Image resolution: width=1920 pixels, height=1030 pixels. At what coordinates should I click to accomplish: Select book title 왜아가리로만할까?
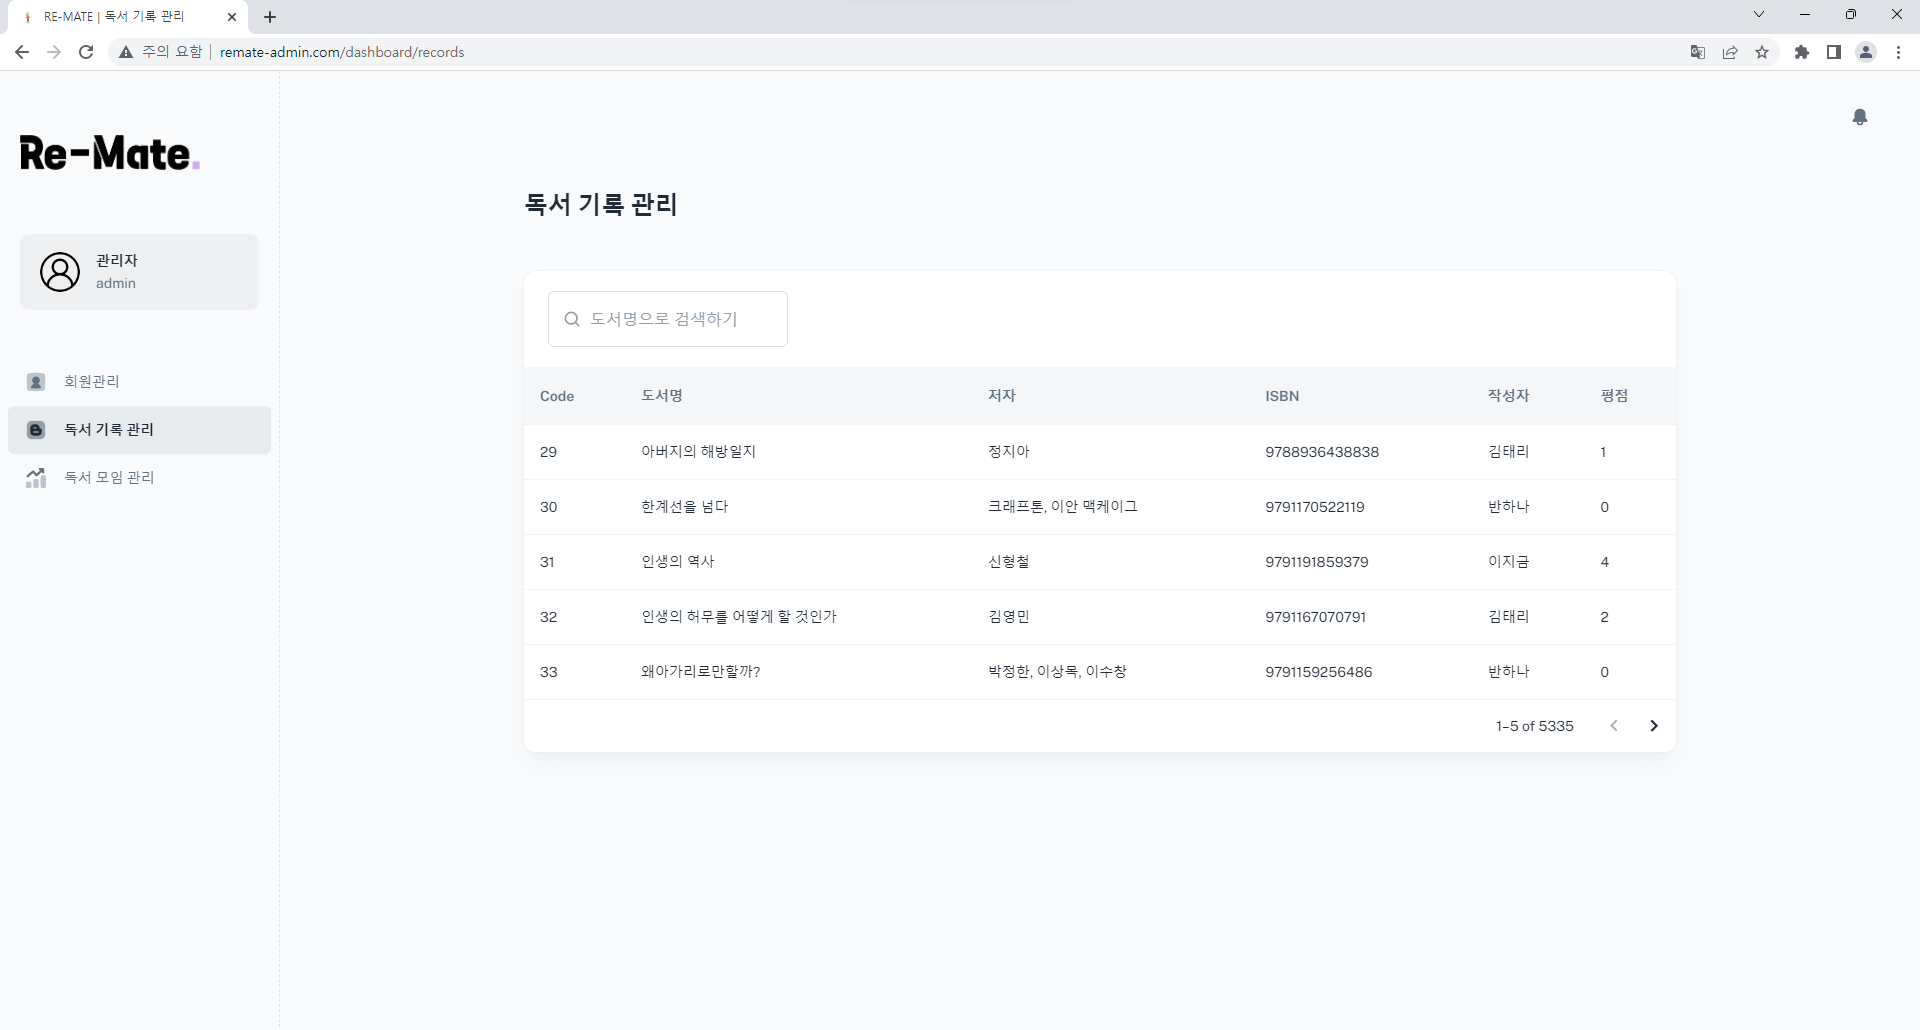[701, 672]
